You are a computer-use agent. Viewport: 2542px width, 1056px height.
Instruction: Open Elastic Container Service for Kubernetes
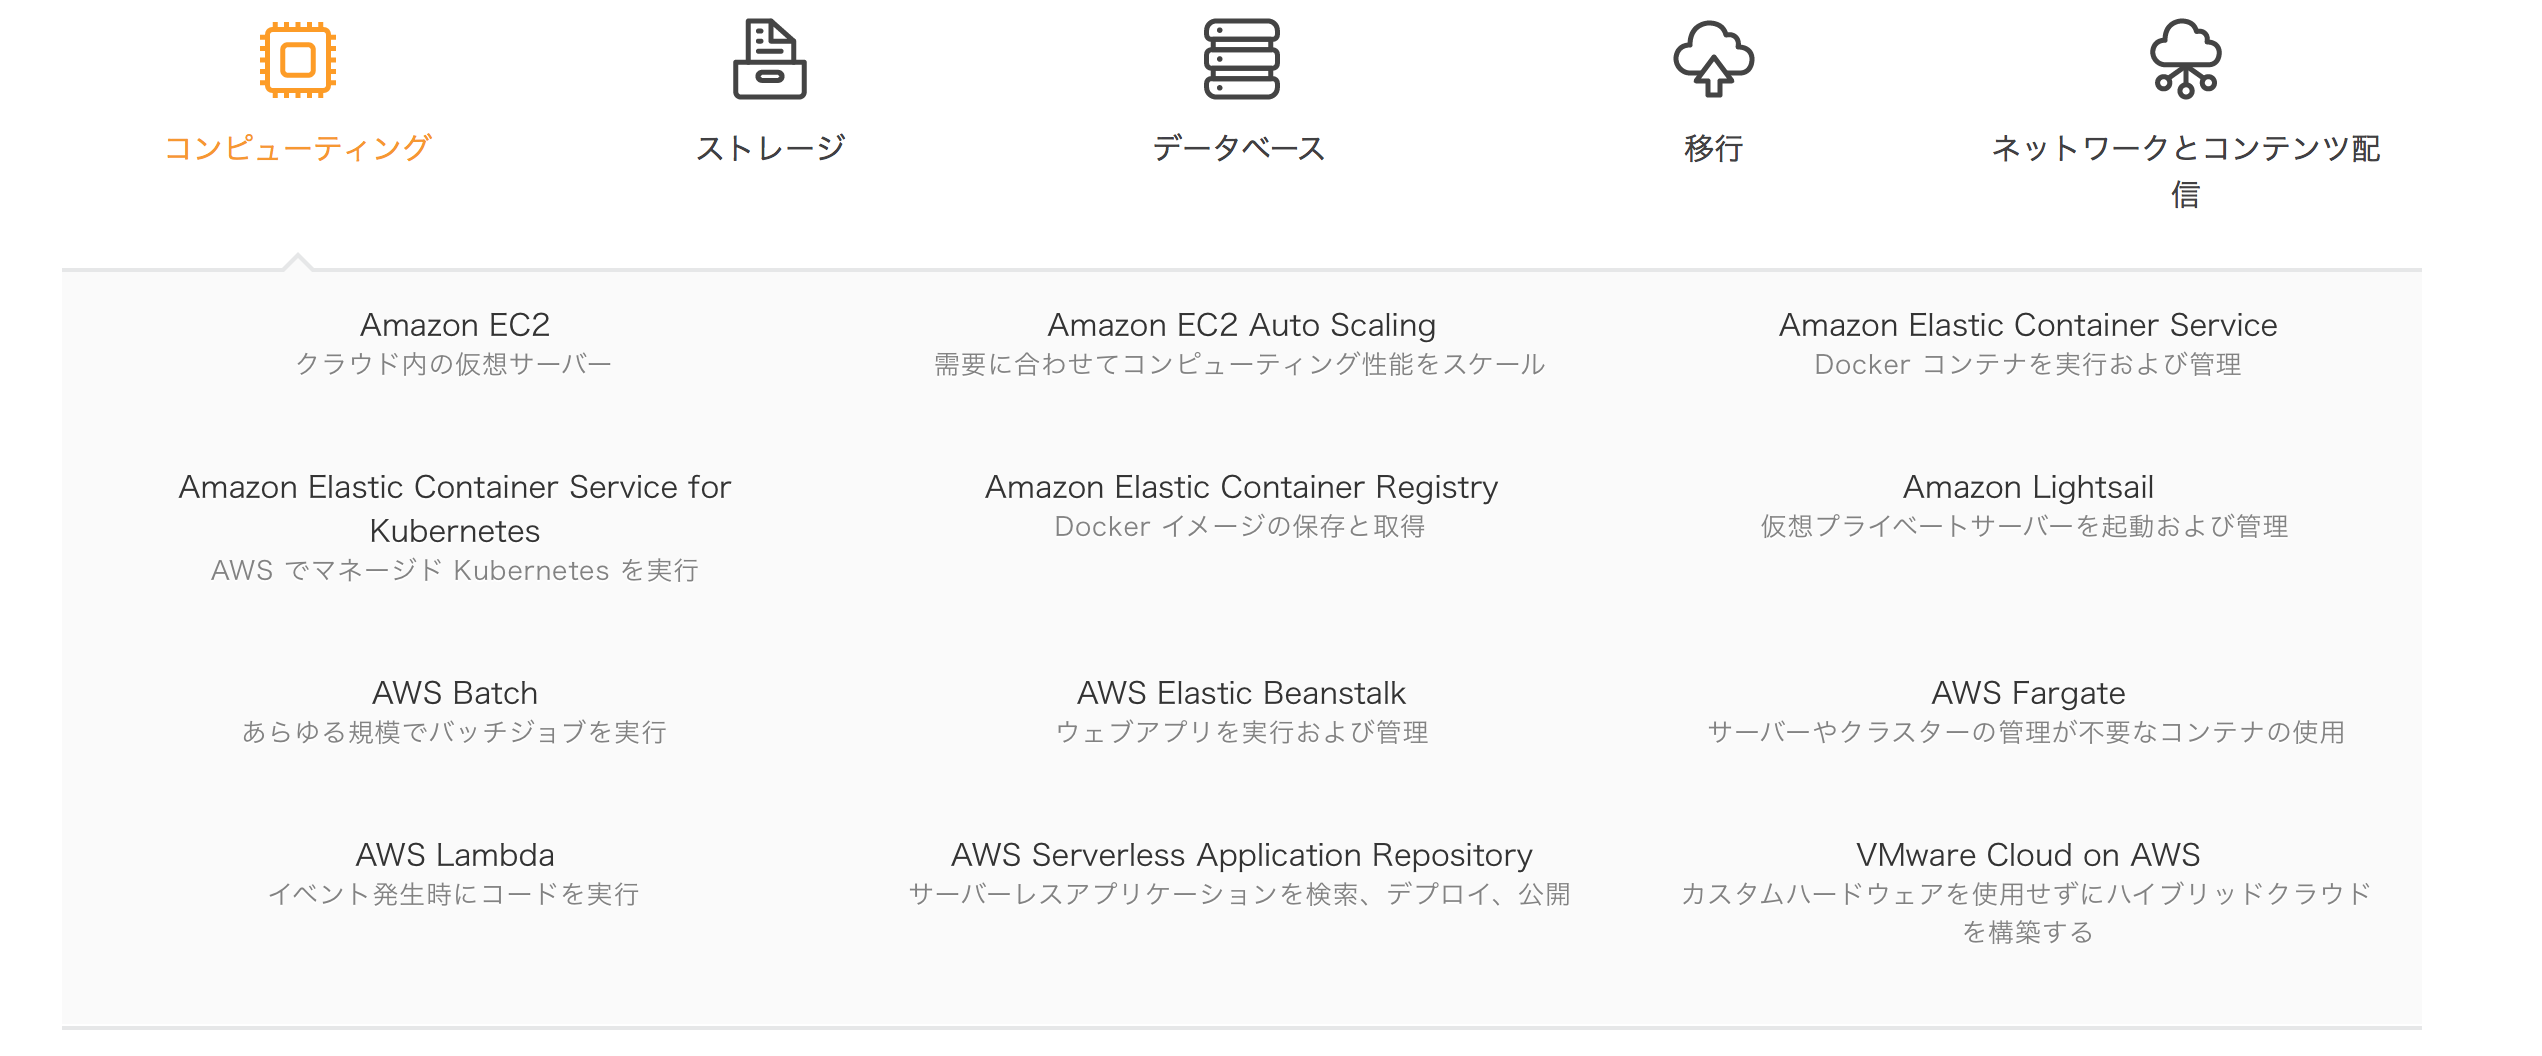(x=454, y=508)
